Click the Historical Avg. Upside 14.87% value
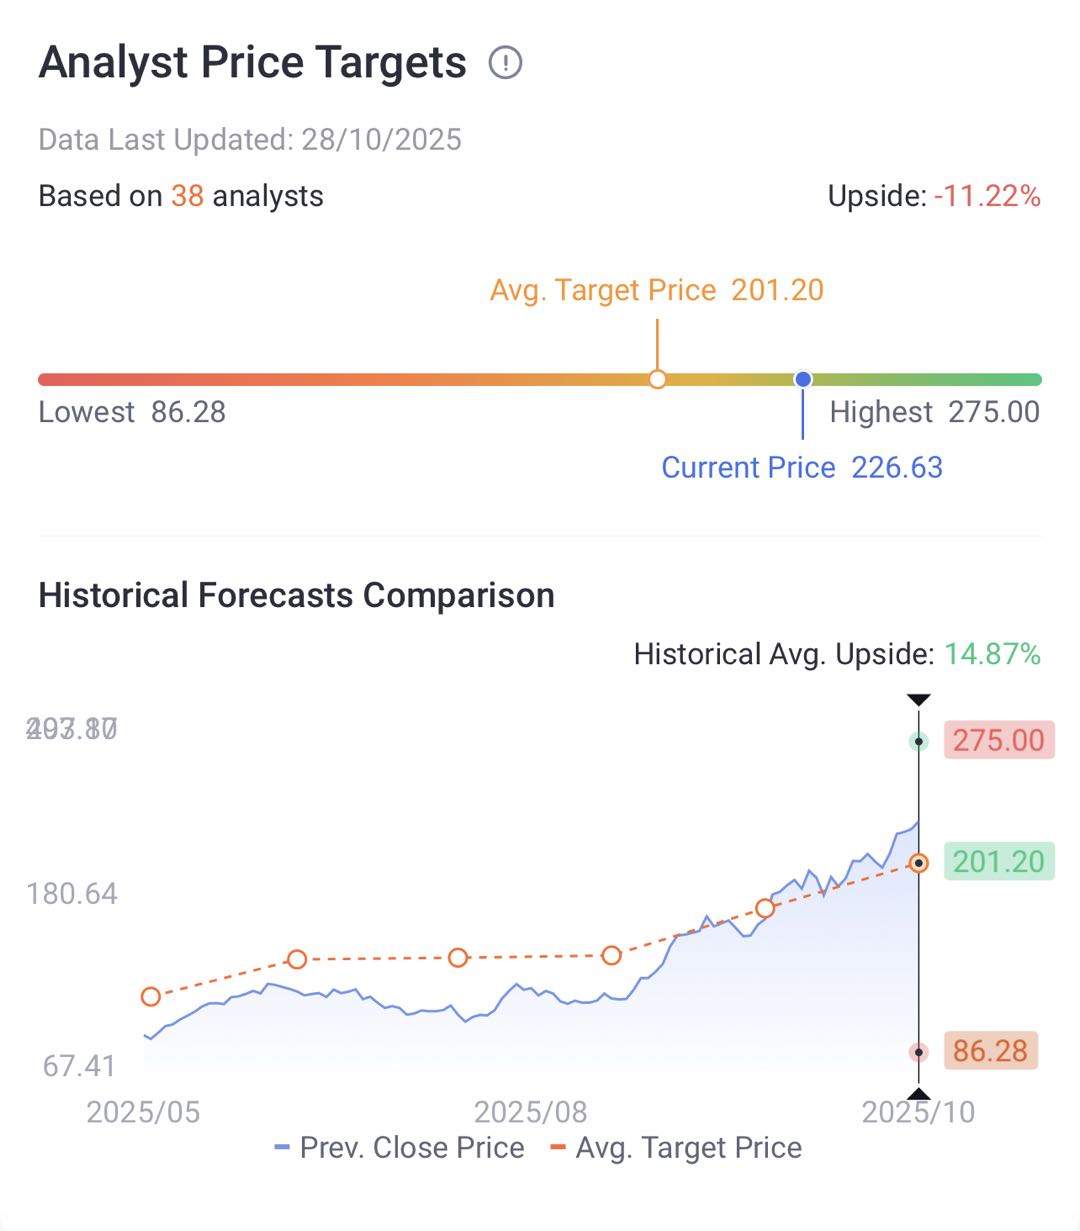Viewport: 1080px width, 1231px height. (992, 654)
